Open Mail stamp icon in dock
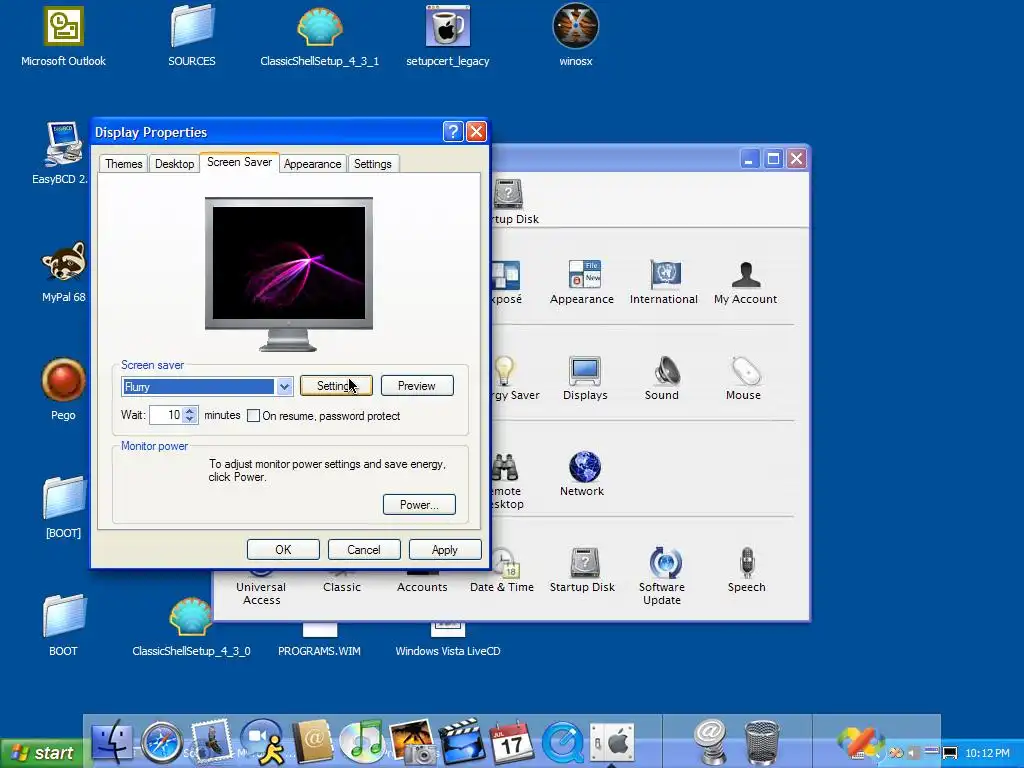 [210, 741]
